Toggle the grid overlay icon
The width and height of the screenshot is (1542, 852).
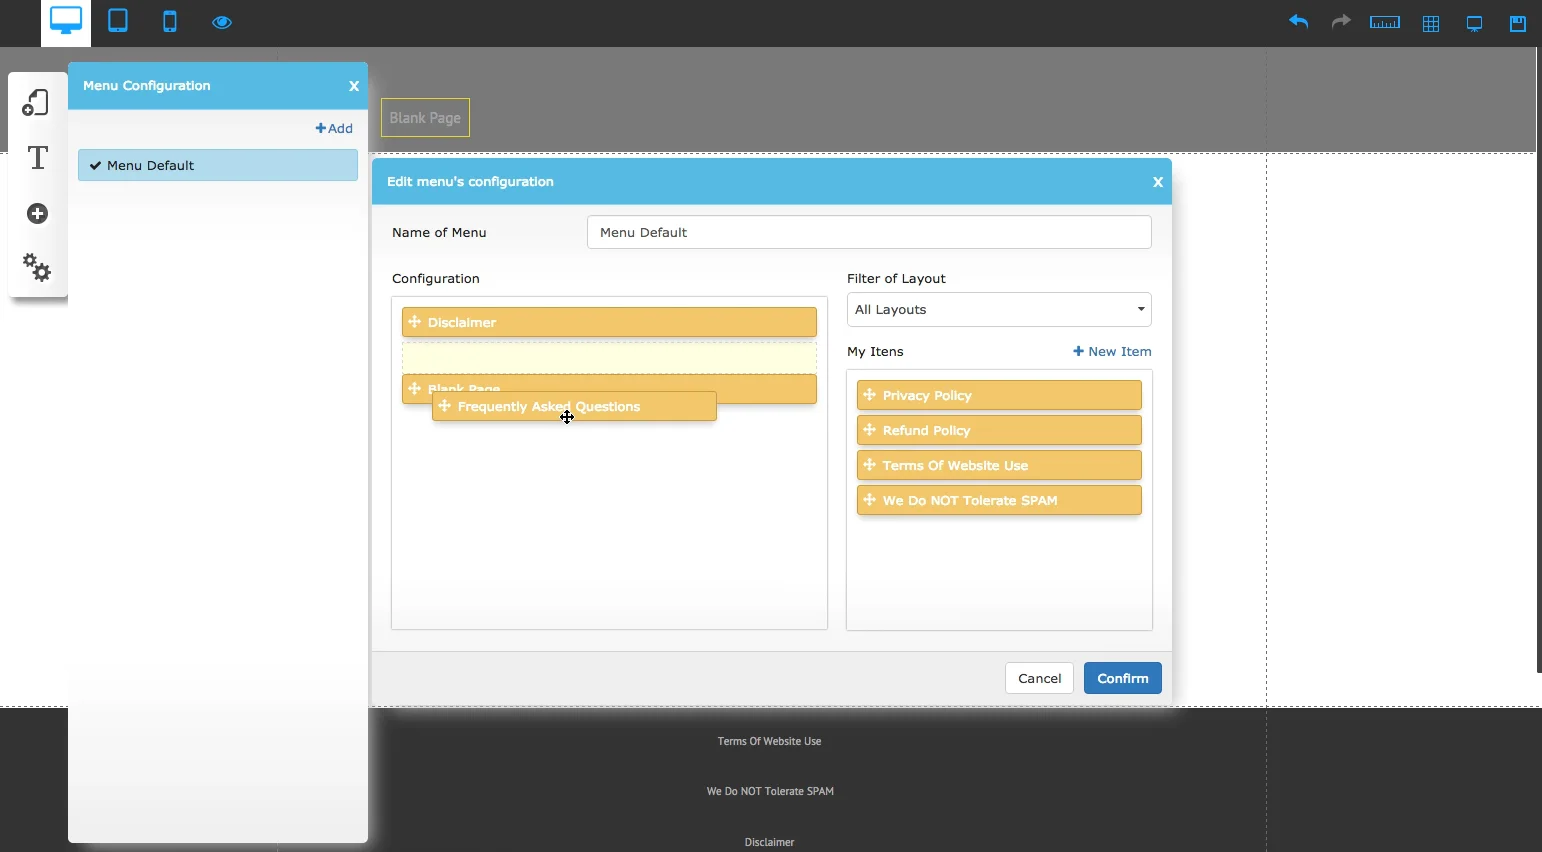click(x=1431, y=23)
